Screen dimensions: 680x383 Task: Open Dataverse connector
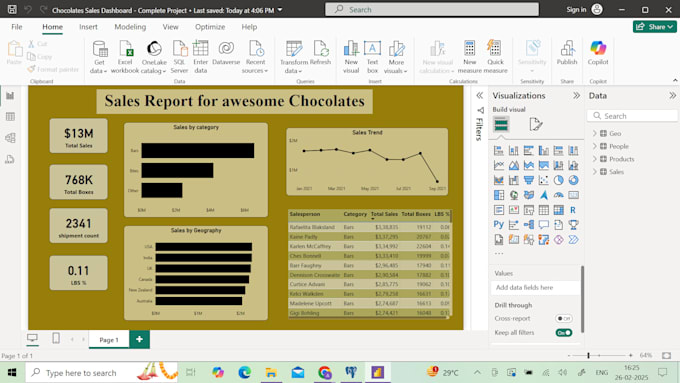pos(226,53)
